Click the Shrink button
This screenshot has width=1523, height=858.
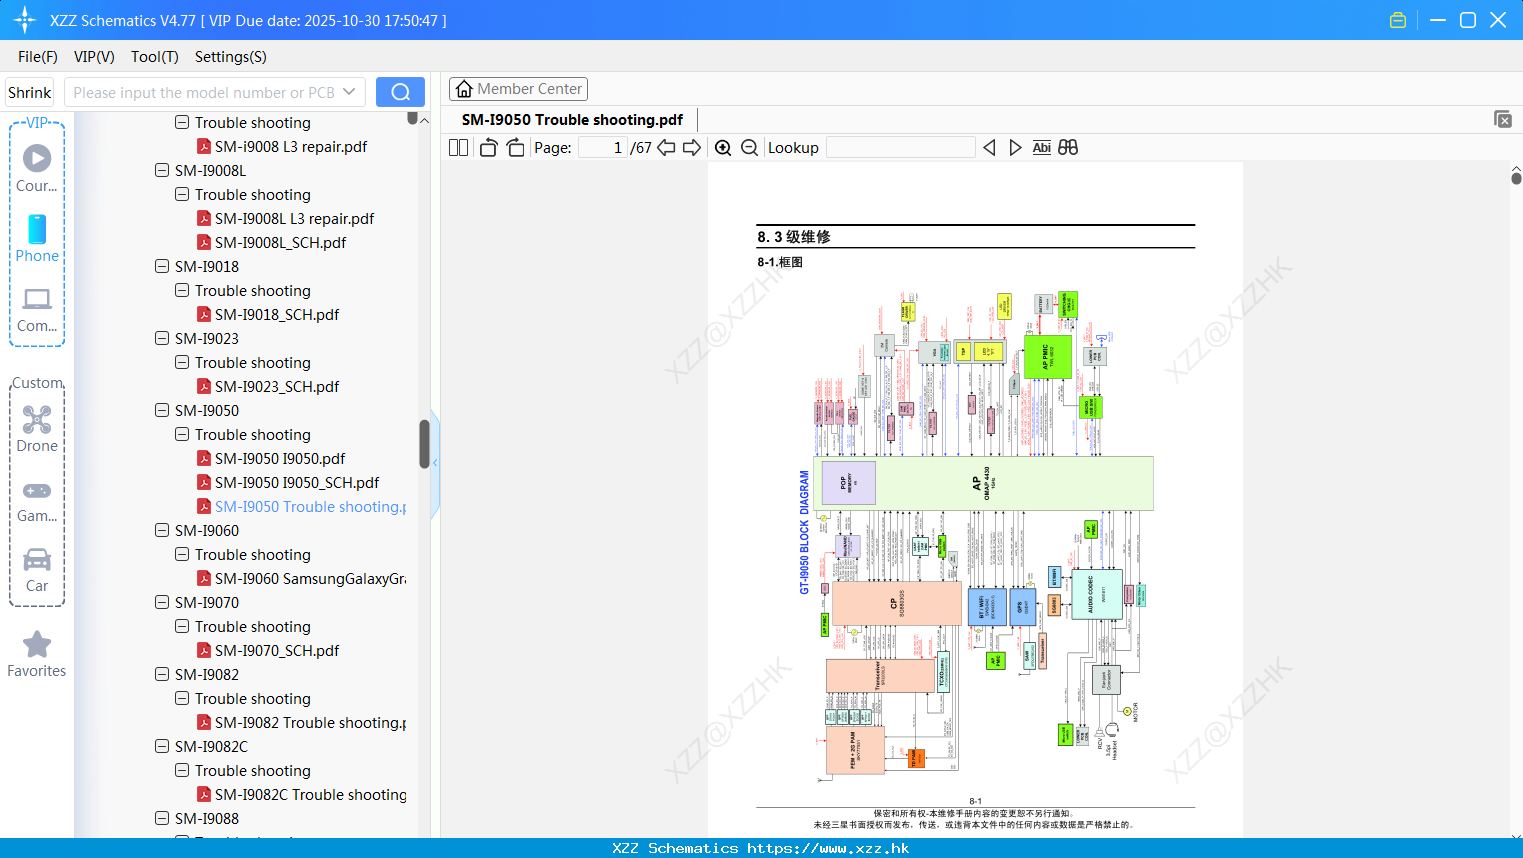pos(30,92)
